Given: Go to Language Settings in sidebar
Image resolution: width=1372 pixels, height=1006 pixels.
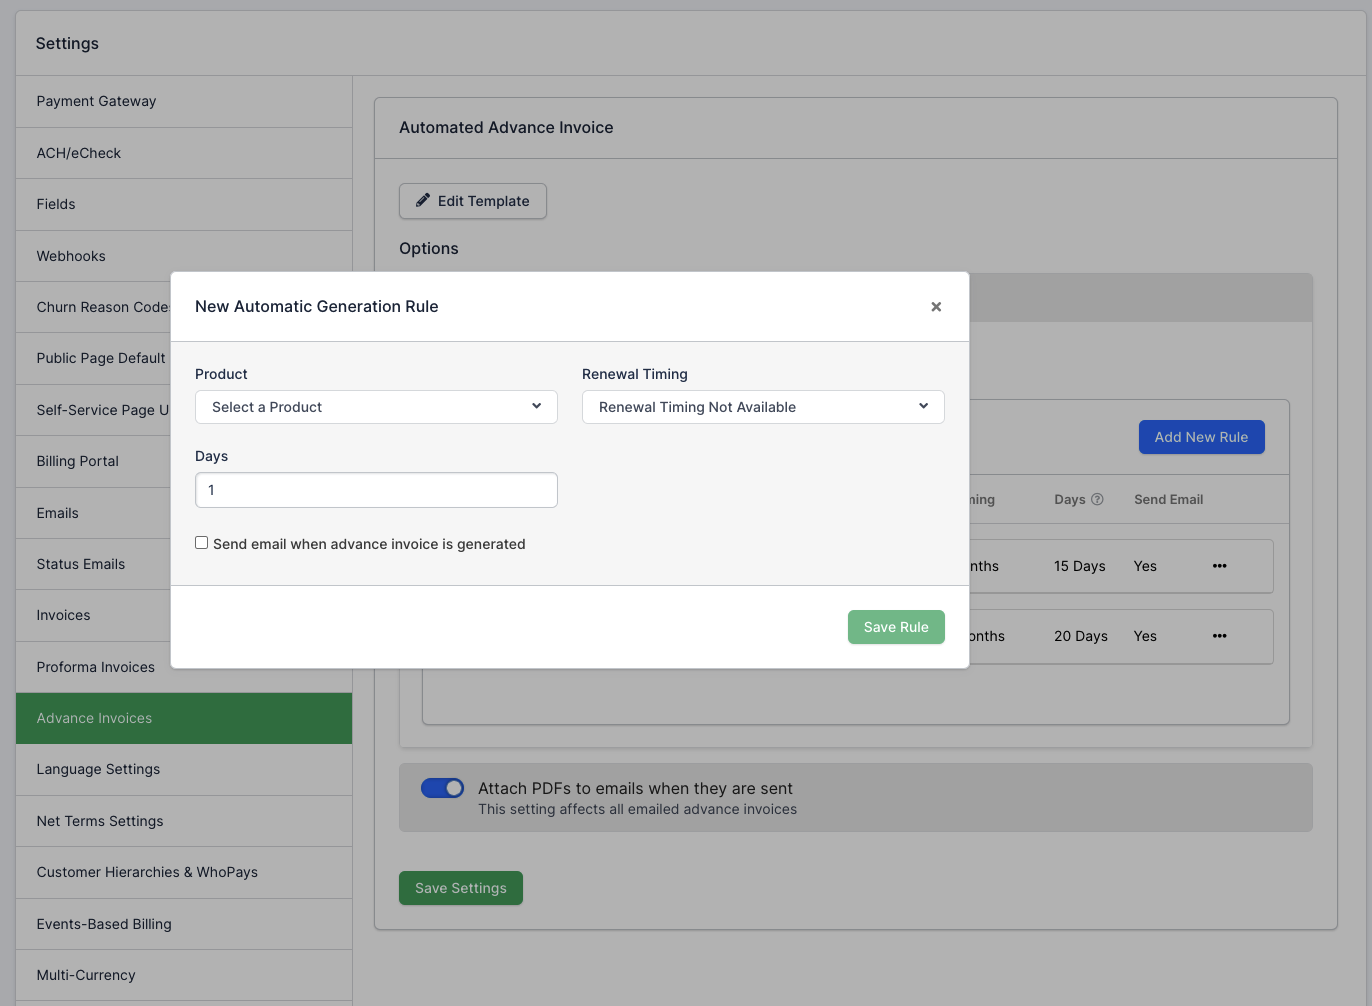Looking at the screenshot, I should click(x=98, y=769).
